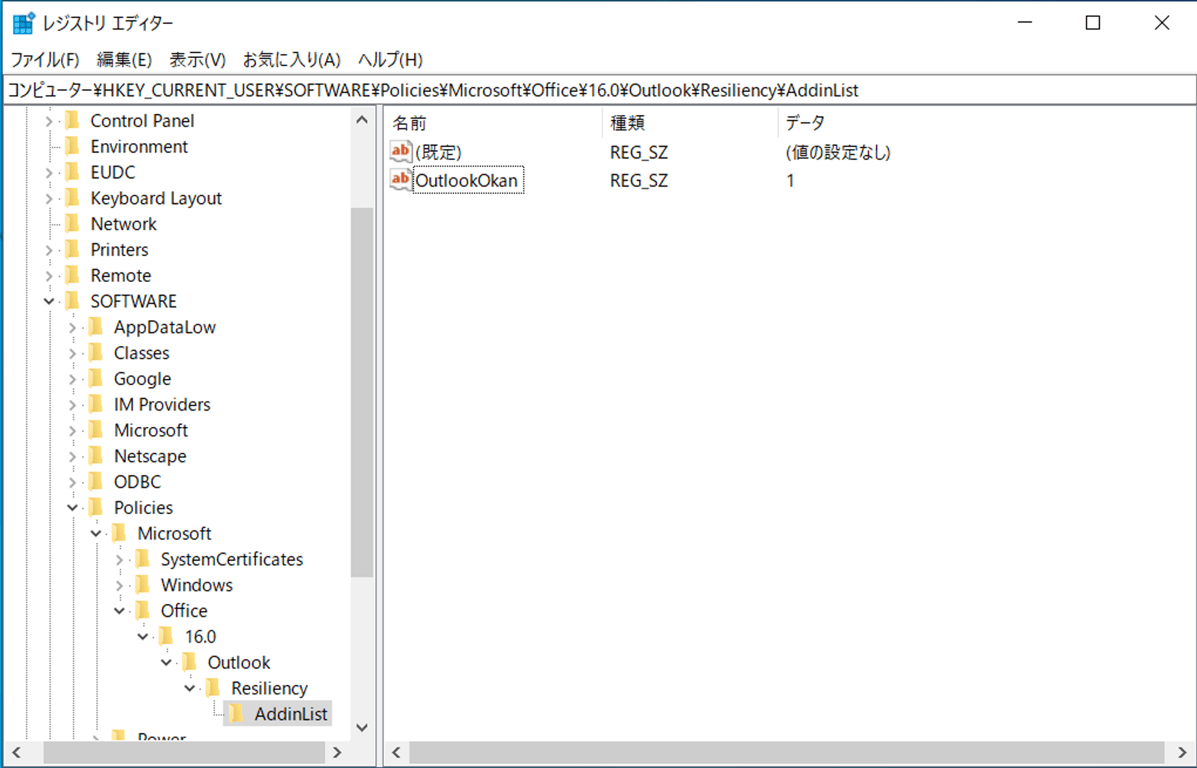1197x768 pixels.
Task: Click the tree pane scroll-right arrow
Action: 337,753
